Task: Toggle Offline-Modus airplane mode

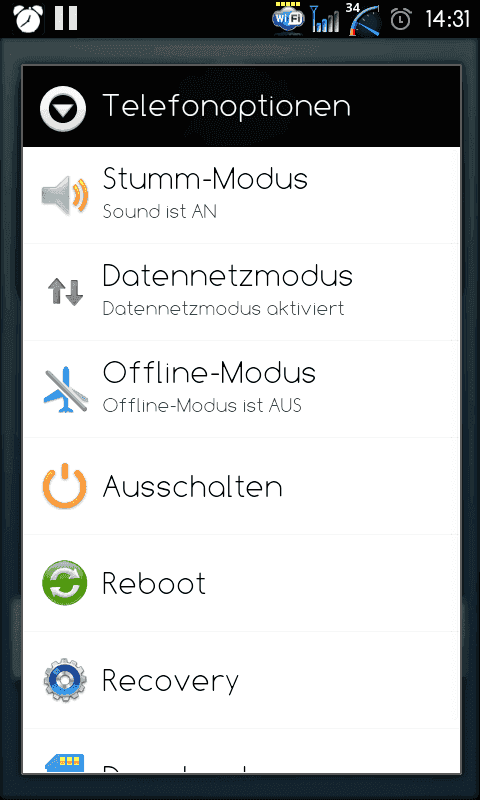Action: [241, 389]
